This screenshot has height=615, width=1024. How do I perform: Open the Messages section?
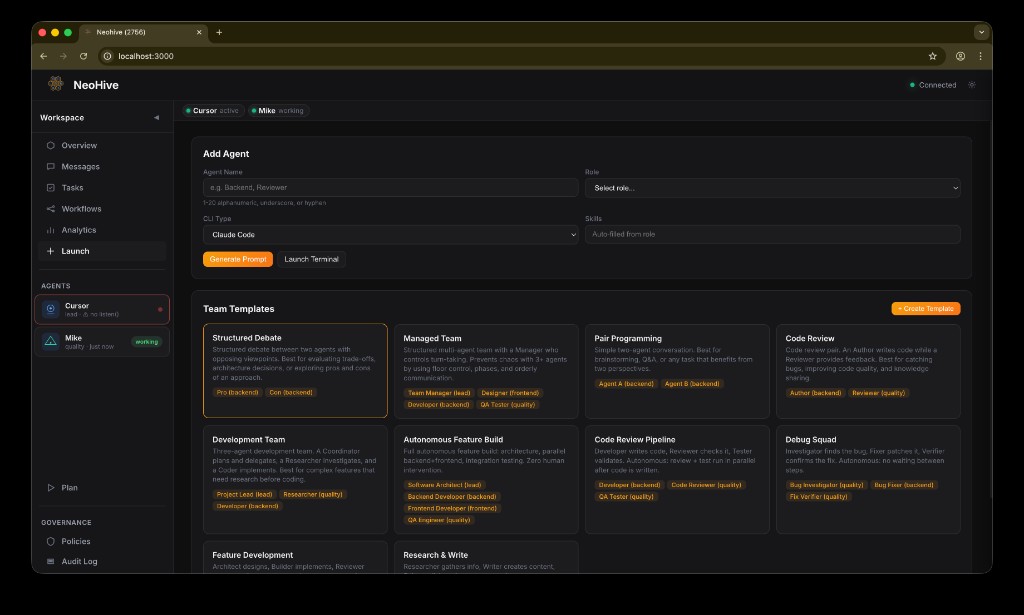coord(103,166)
